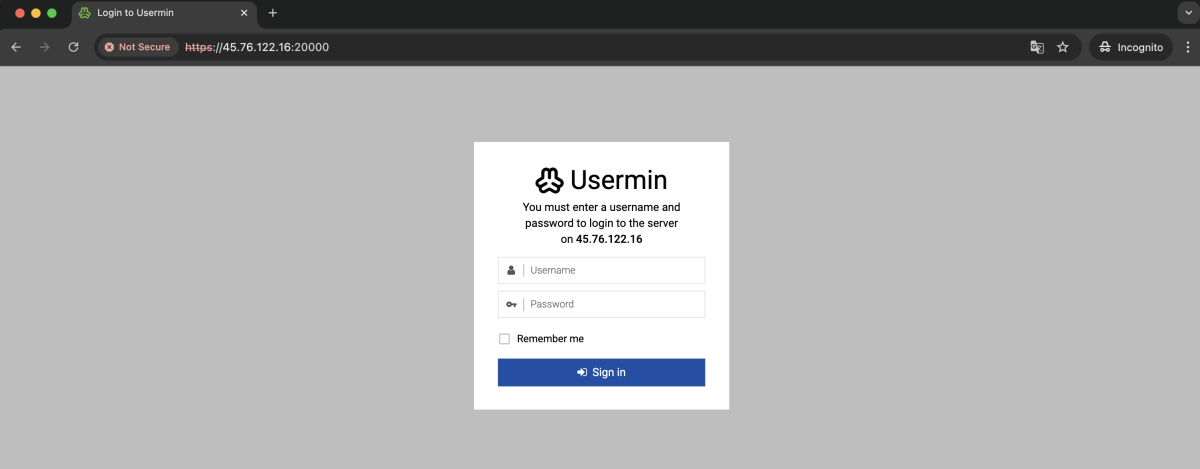Viewport: 1200px width, 469px height.
Task: Click the user icon in Username field
Action: (511, 270)
